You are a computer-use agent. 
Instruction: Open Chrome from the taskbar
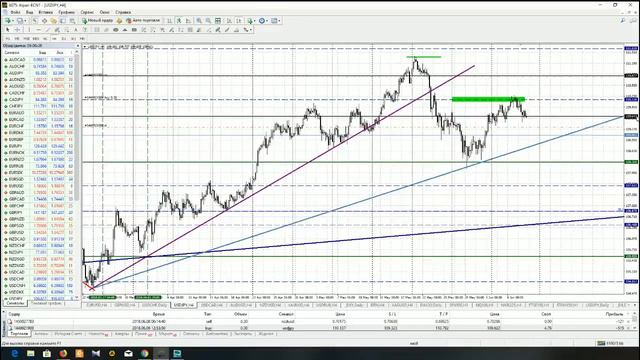coord(144,353)
